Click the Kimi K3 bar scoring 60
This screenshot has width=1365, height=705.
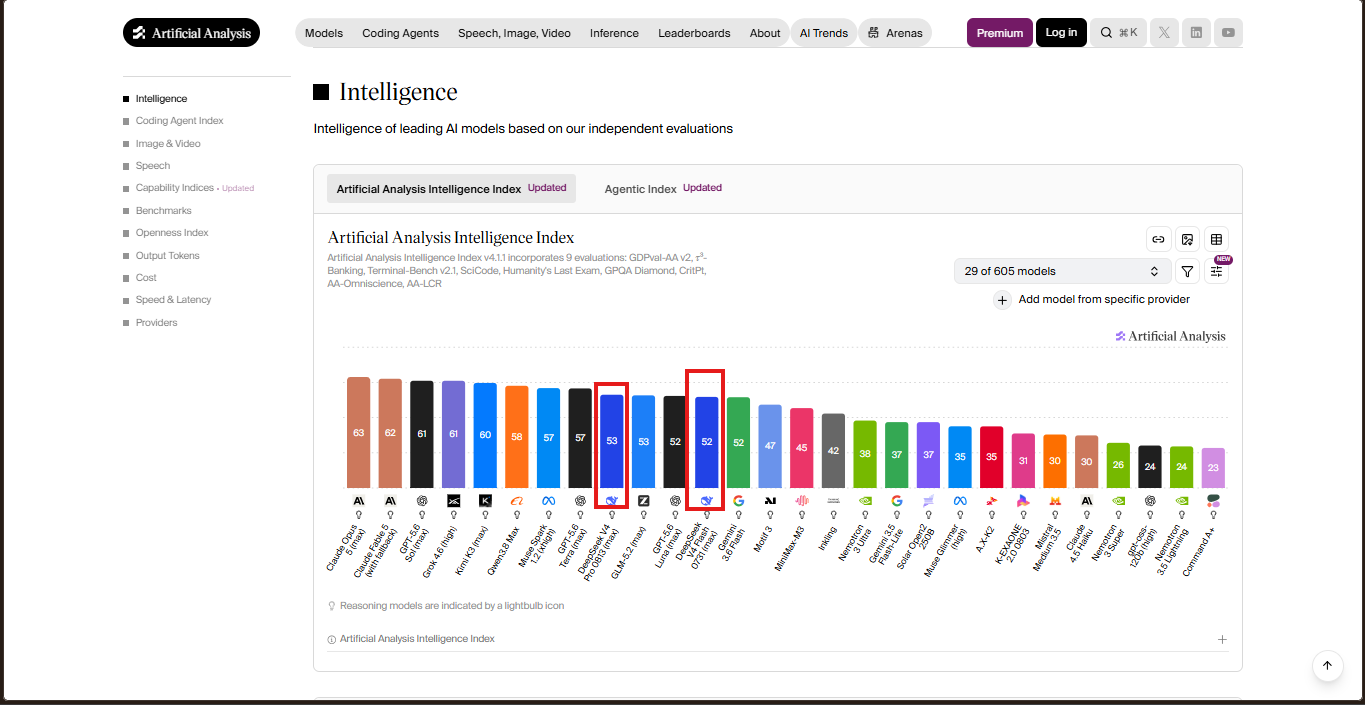coord(485,435)
